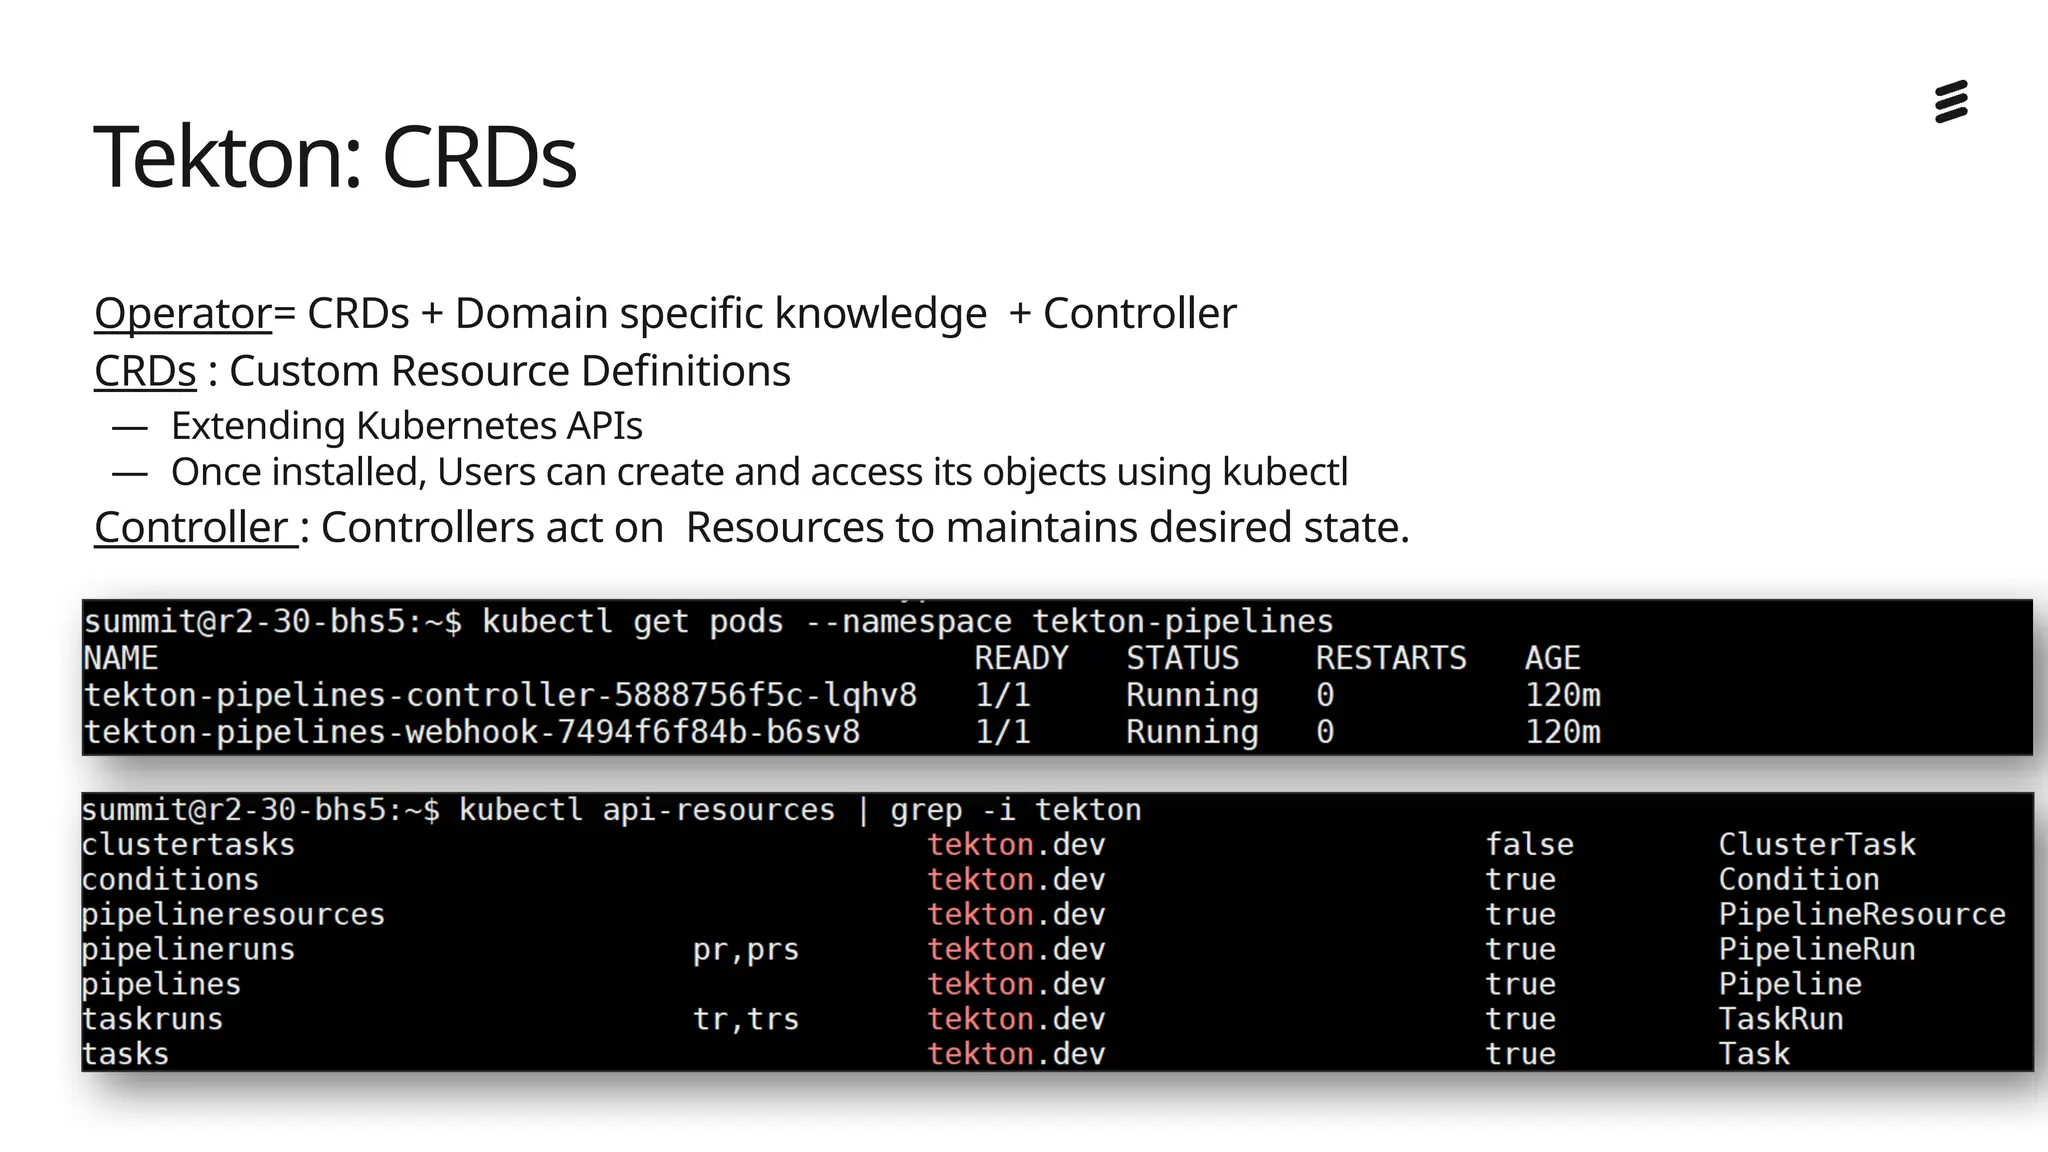Select the kubectl objects bullet line
This screenshot has width=2048, height=1152.
pos(759,472)
